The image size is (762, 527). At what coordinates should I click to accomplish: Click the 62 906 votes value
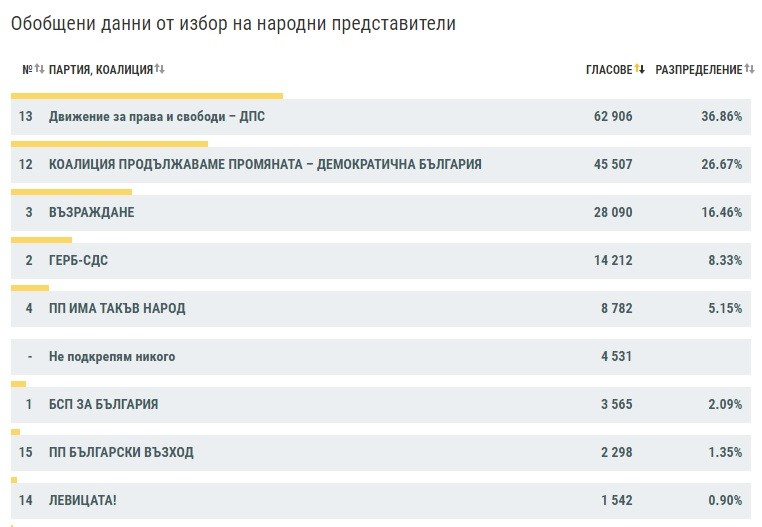[613, 117]
